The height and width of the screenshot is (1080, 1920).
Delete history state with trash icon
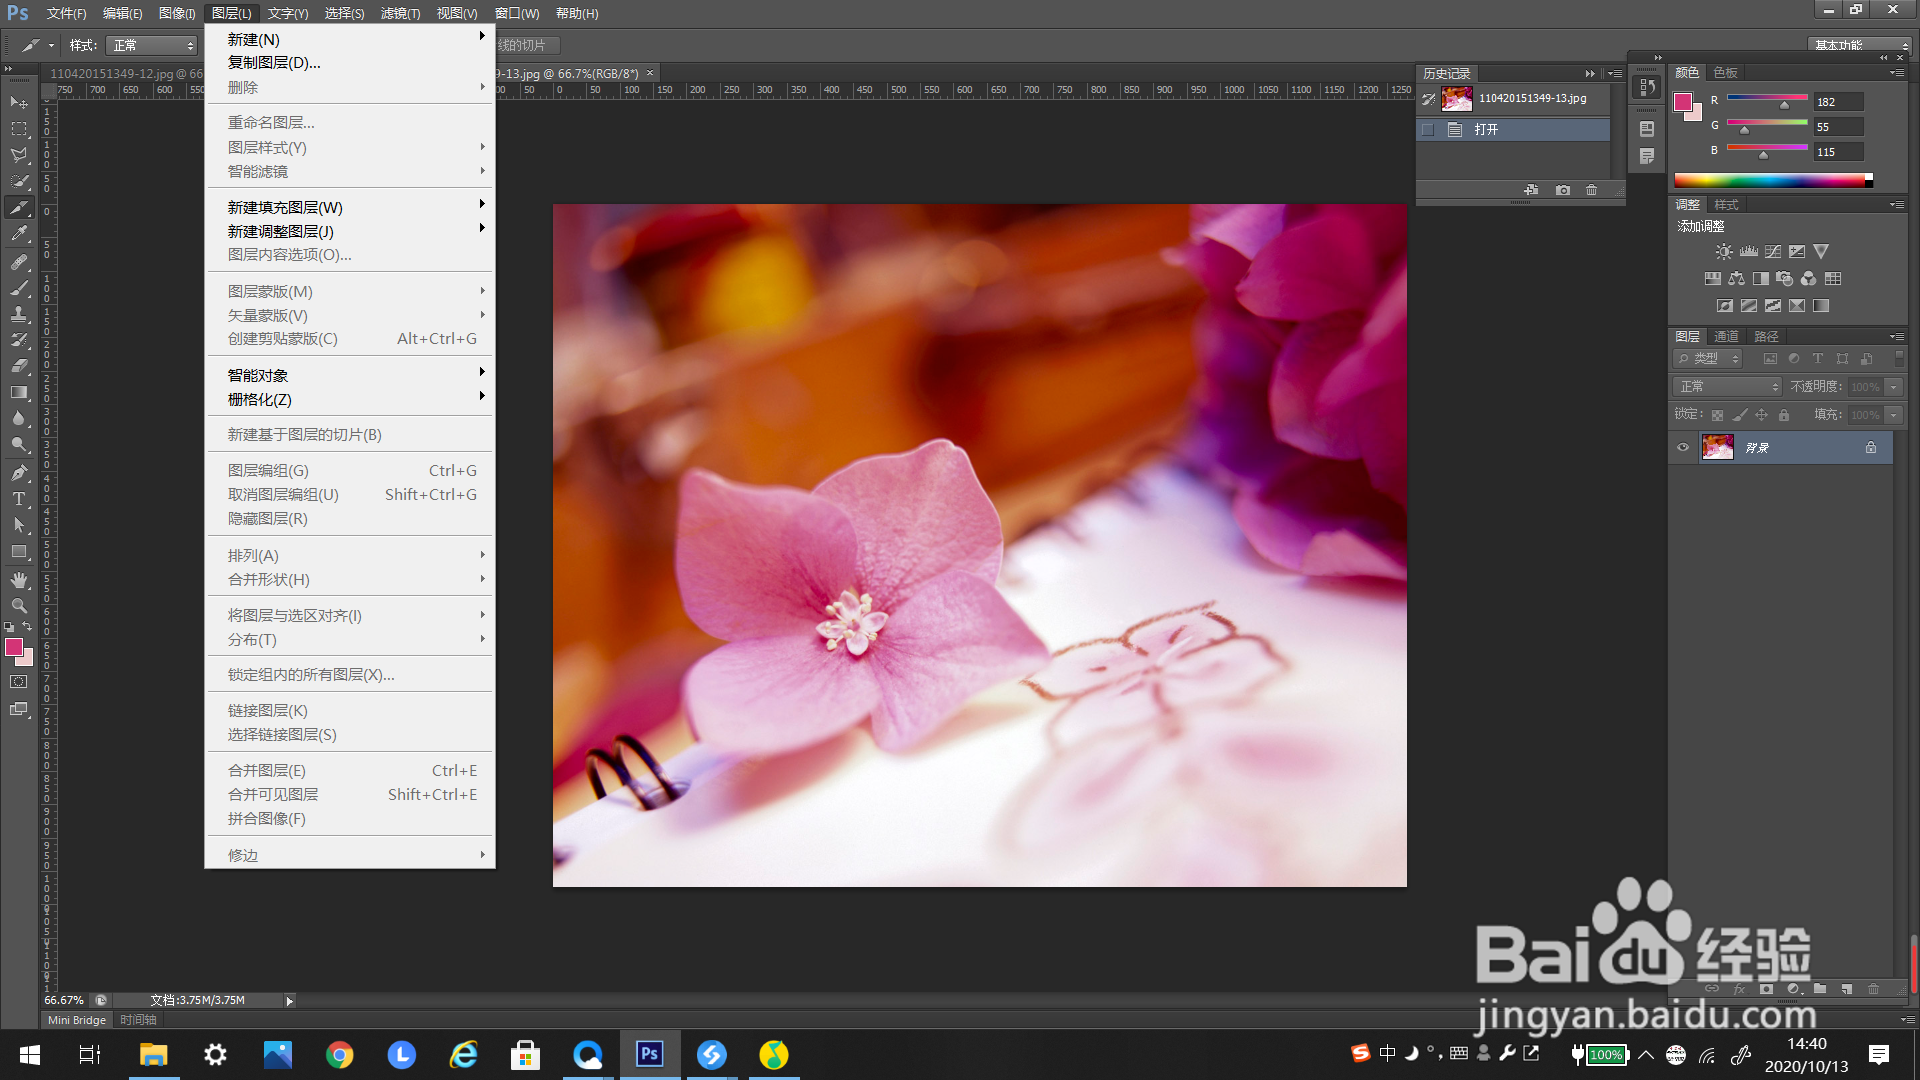(x=1592, y=190)
